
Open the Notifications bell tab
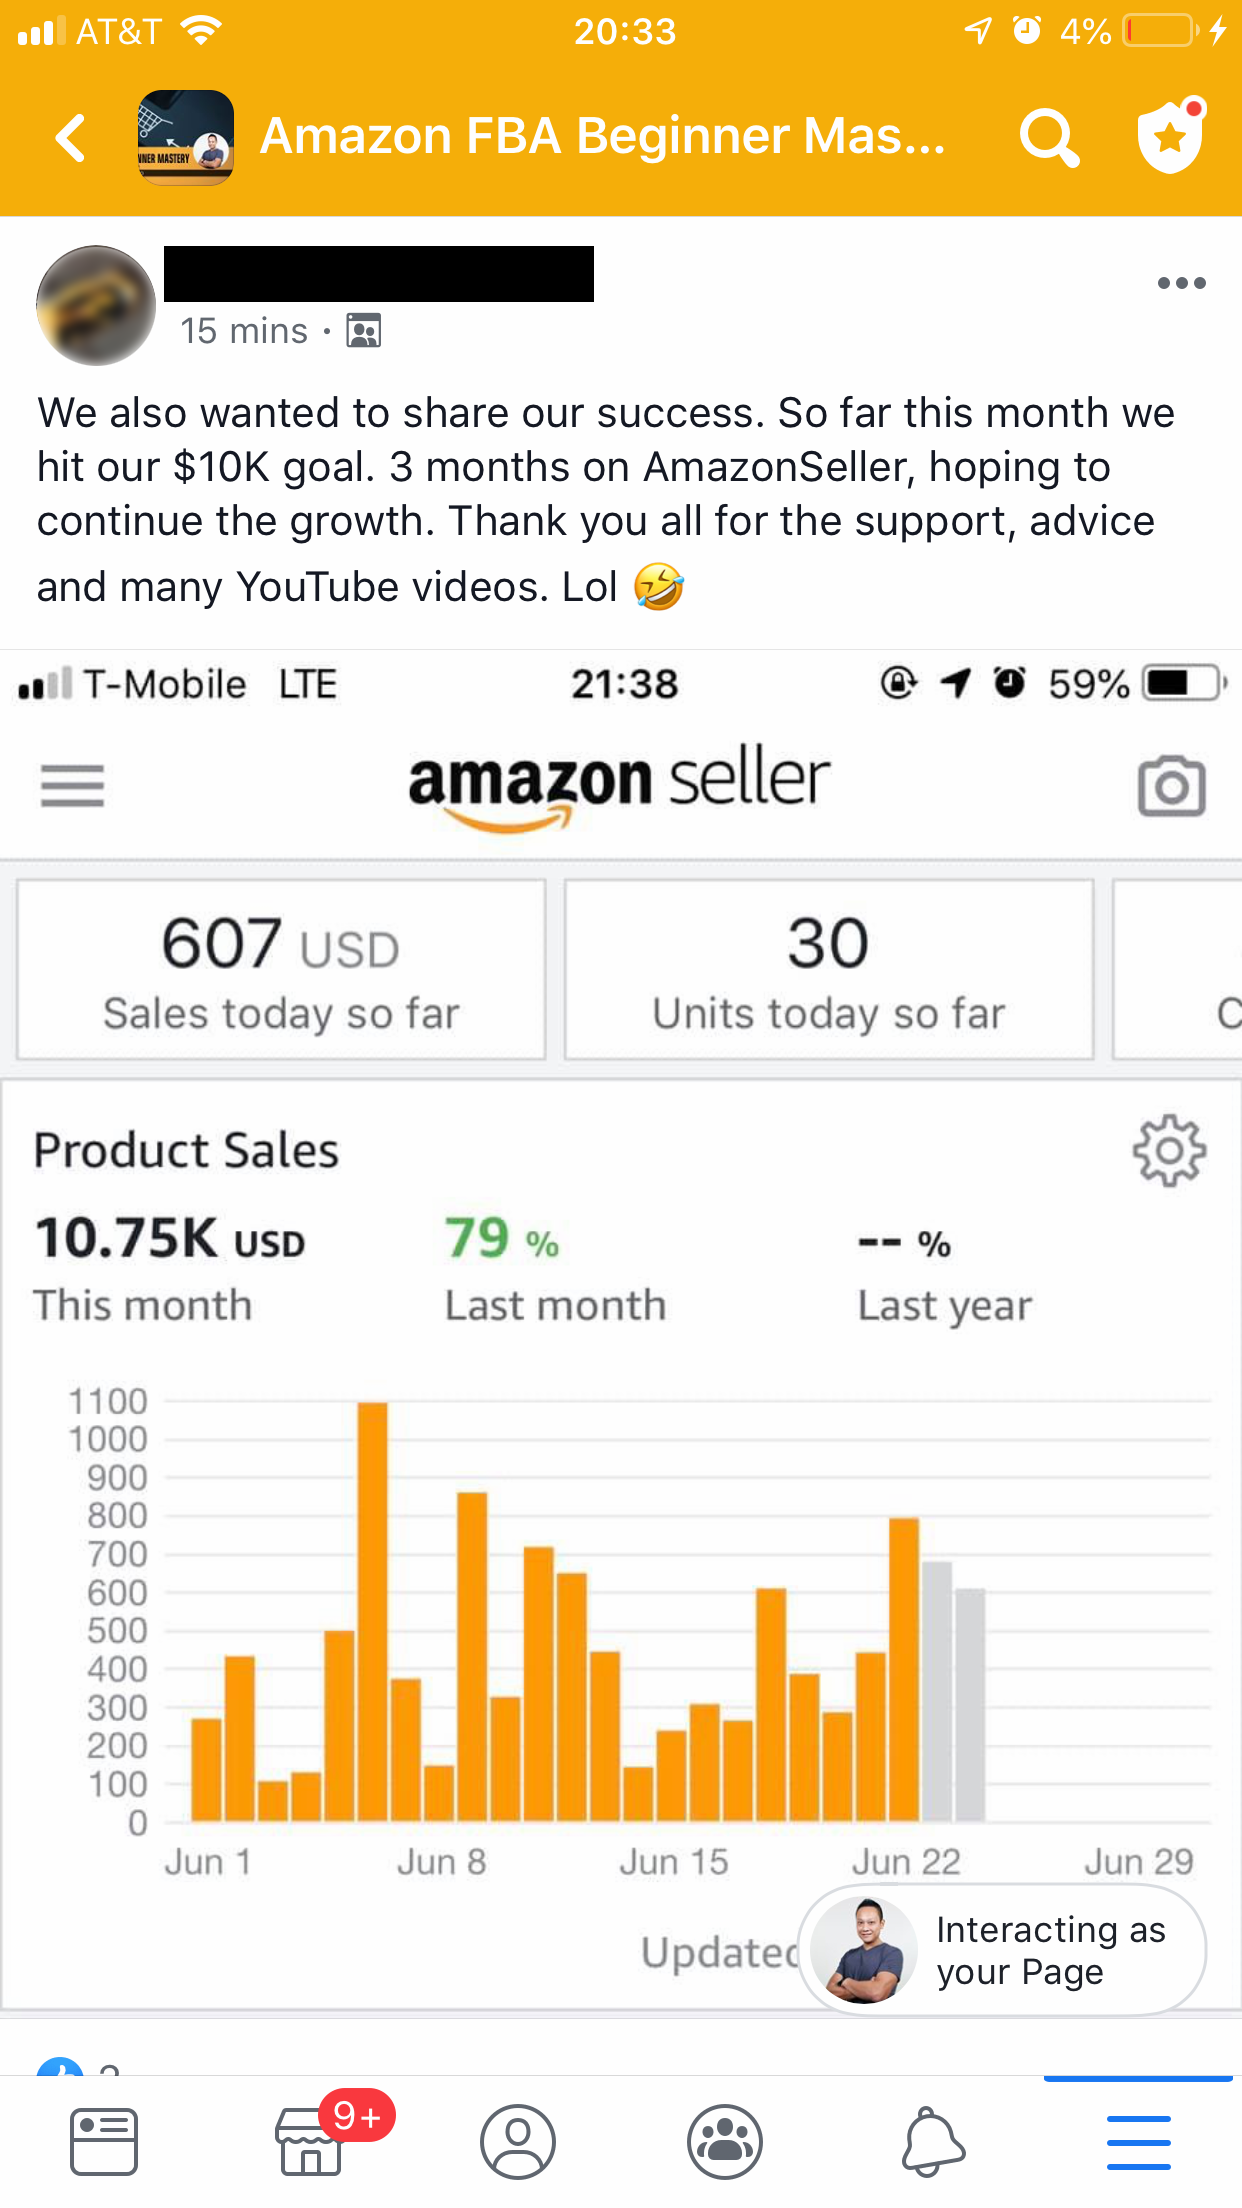(x=932, y=2142)
